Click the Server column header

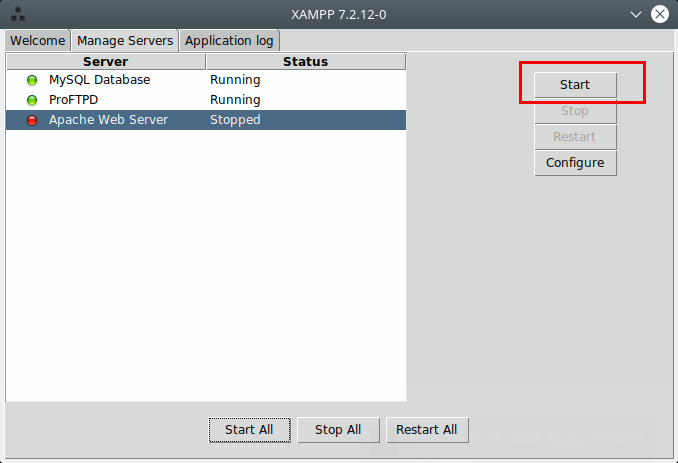click(106, 61)
